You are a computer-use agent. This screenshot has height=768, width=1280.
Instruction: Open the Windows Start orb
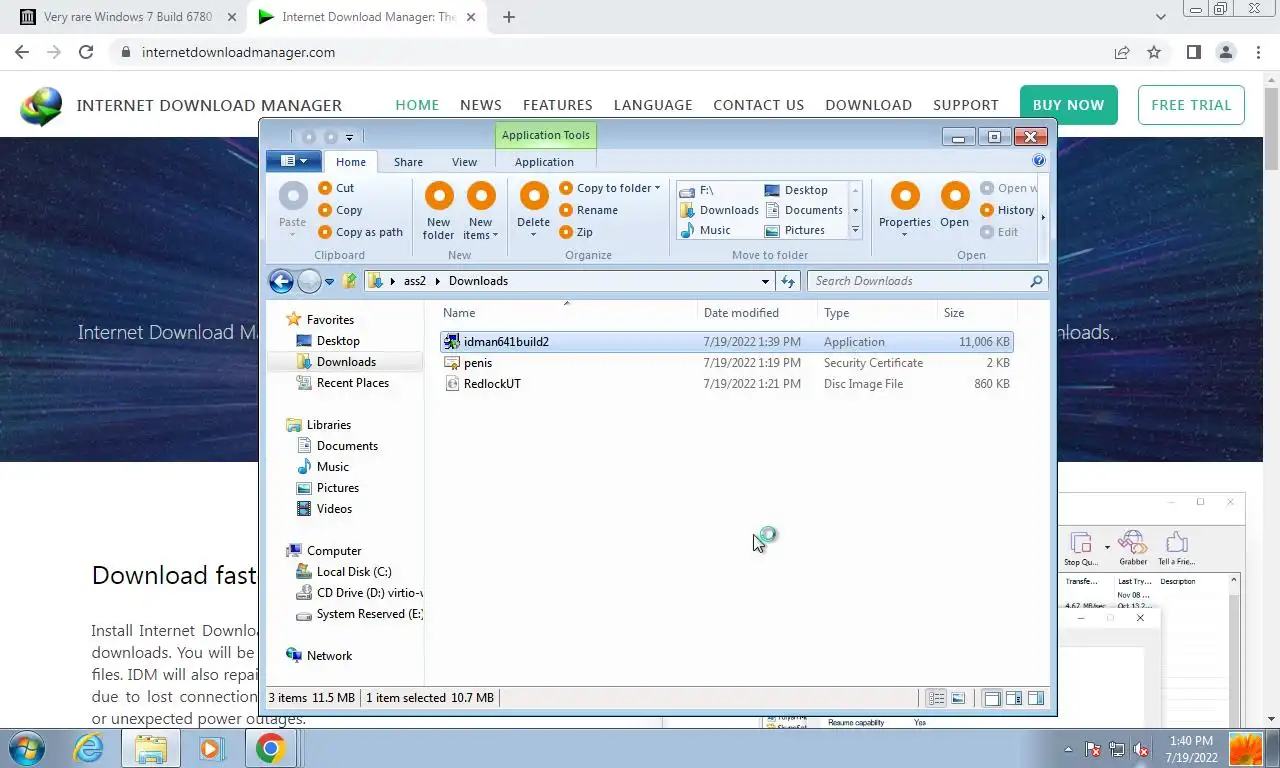(x=27, y=748)
